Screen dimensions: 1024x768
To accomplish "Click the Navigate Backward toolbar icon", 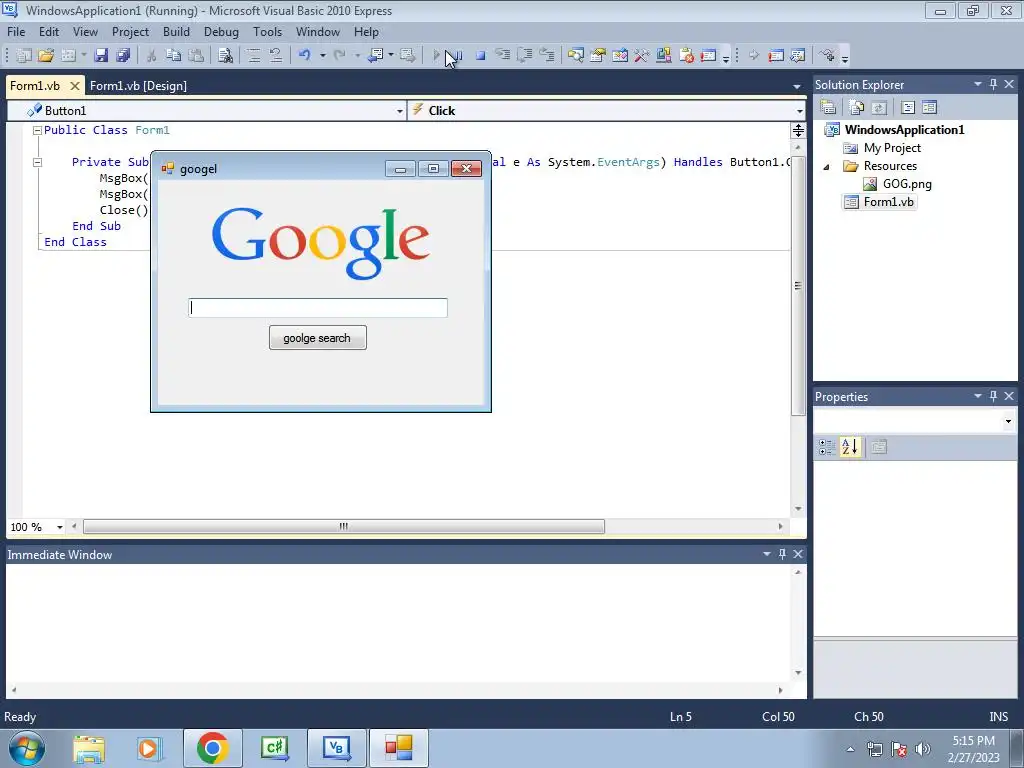I will (375, 56).
